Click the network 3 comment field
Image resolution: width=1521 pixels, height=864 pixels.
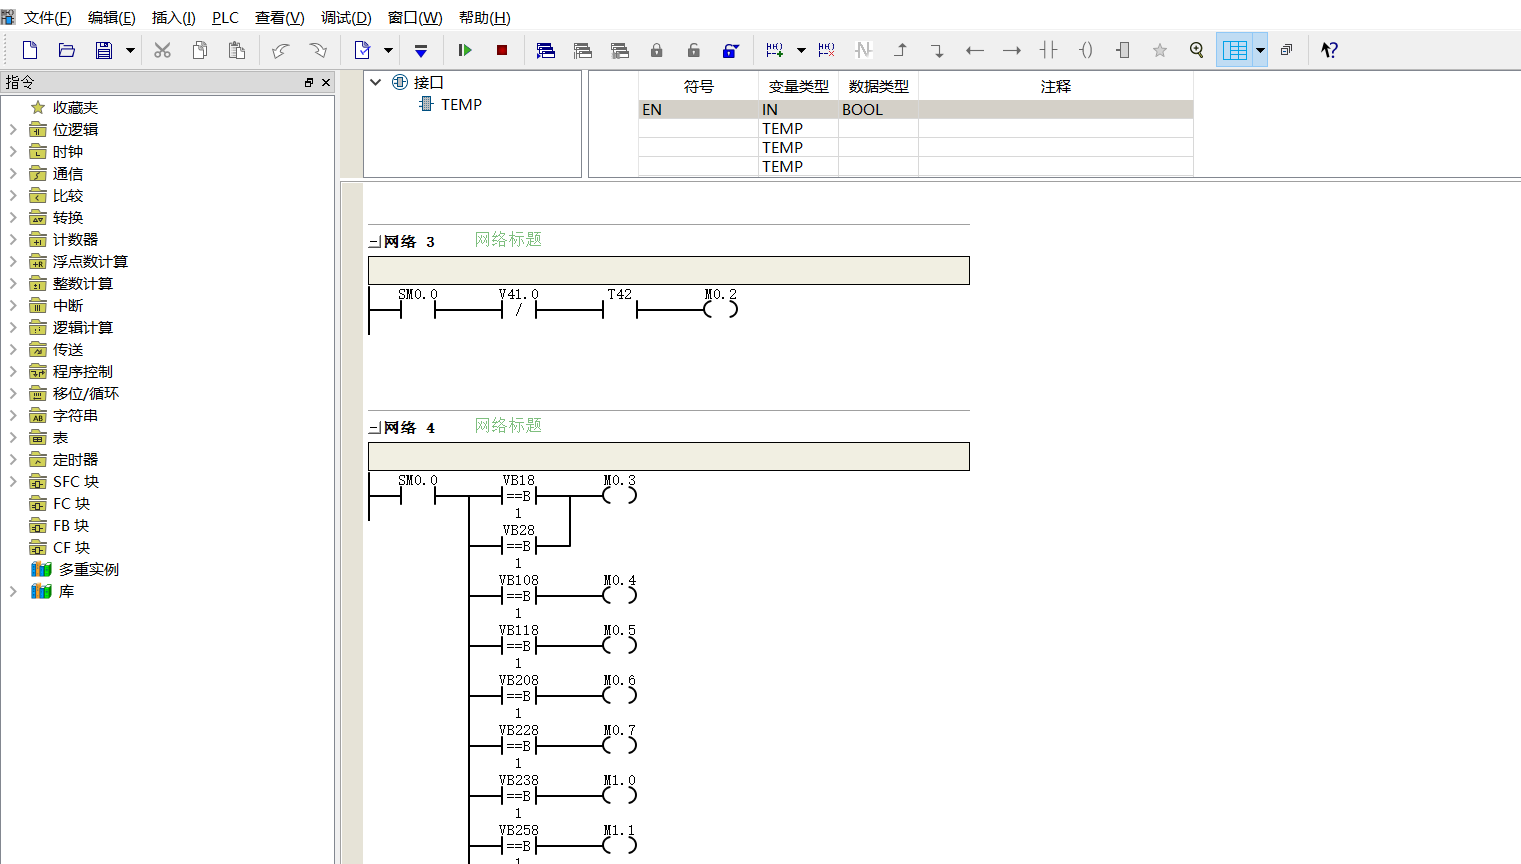669,270
